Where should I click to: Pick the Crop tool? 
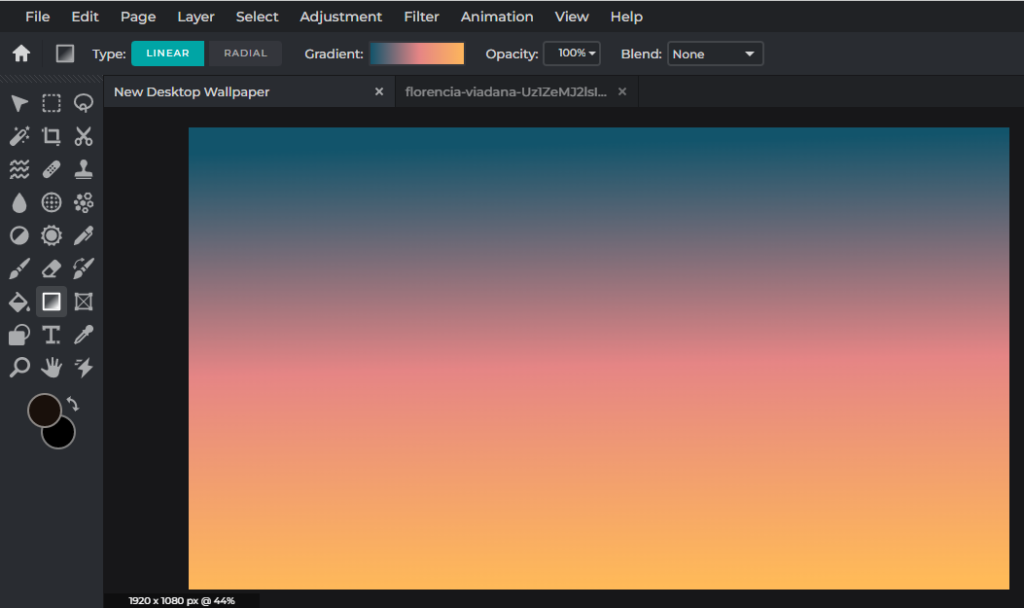point(51,136)
